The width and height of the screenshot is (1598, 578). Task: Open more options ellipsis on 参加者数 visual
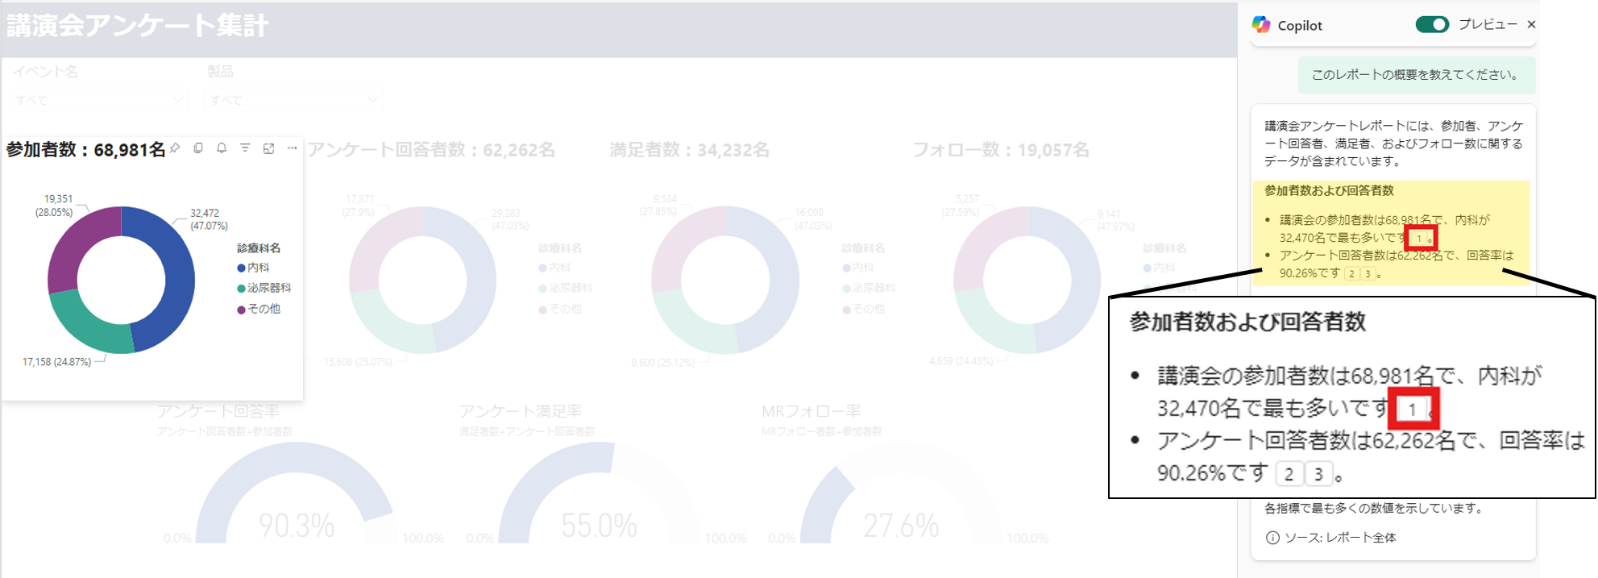(292, 148)
